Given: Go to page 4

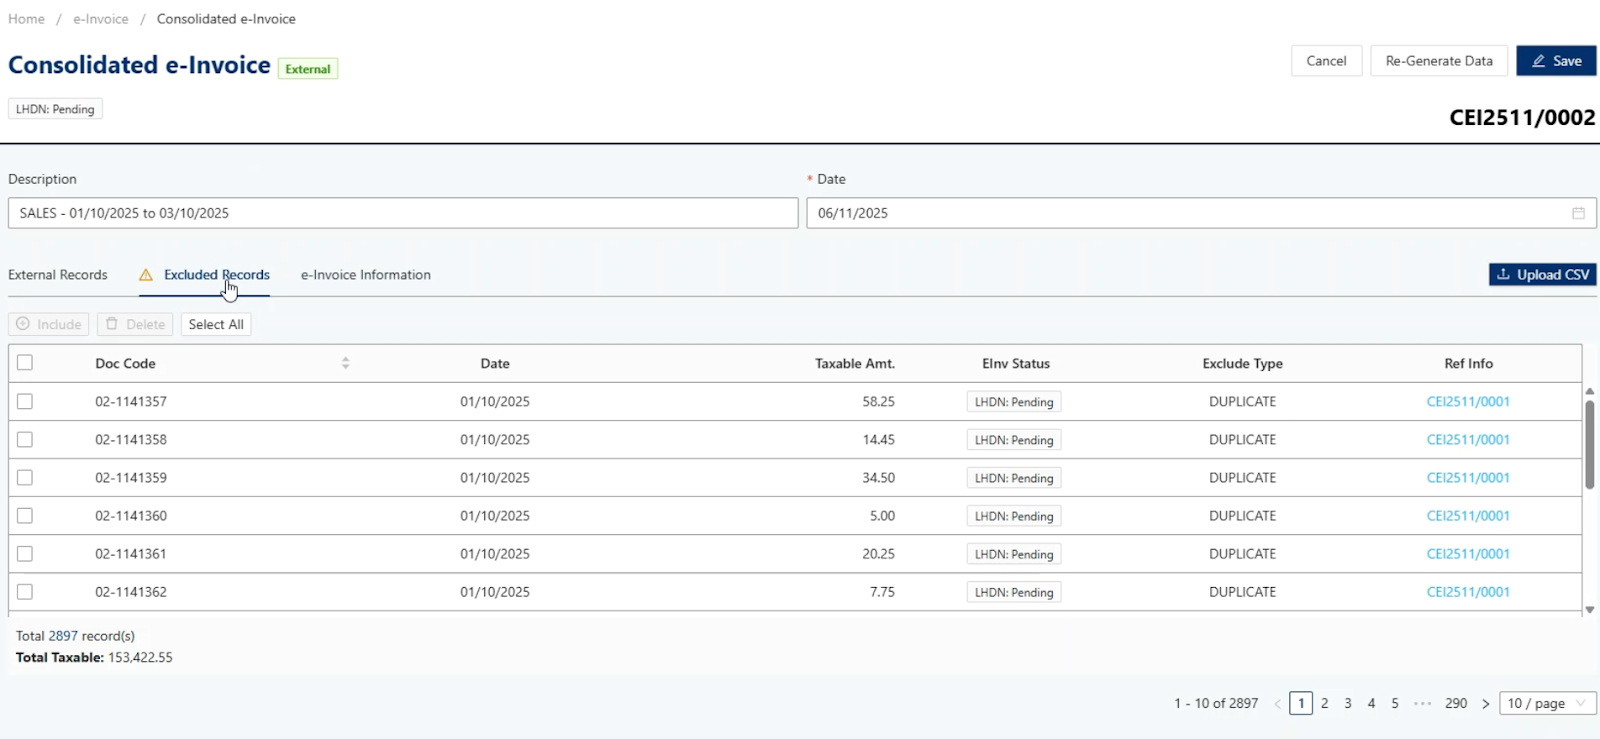Looking at the screenshot, I should [x=1371, y=703].
